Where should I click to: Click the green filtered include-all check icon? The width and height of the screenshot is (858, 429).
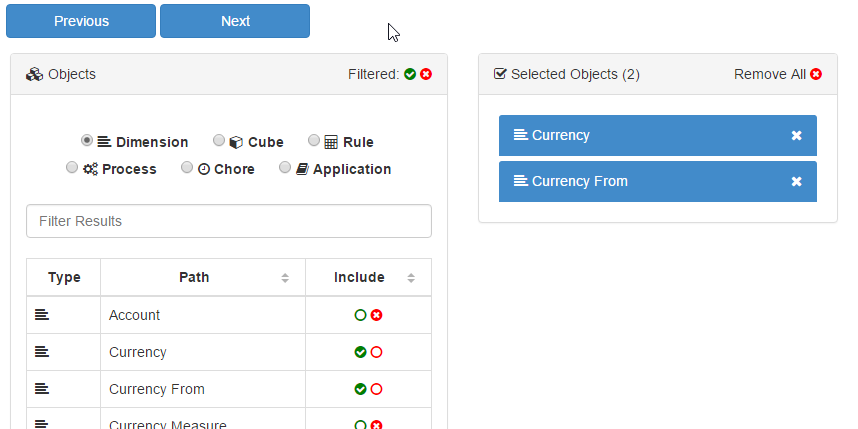coord(410,74)
